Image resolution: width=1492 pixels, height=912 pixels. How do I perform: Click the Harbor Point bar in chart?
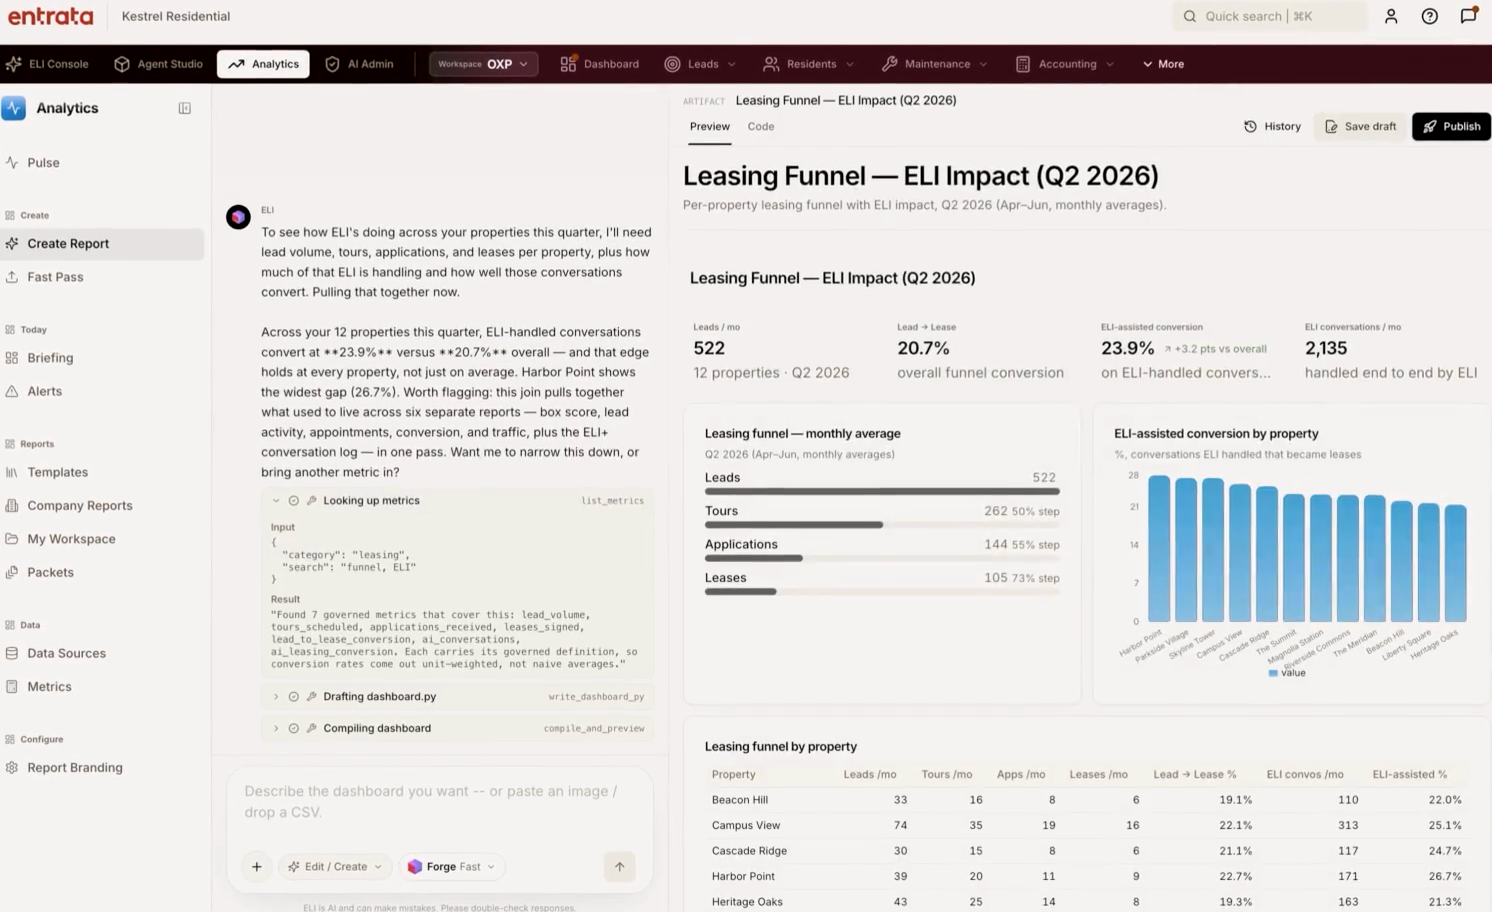coord(1159,549)
